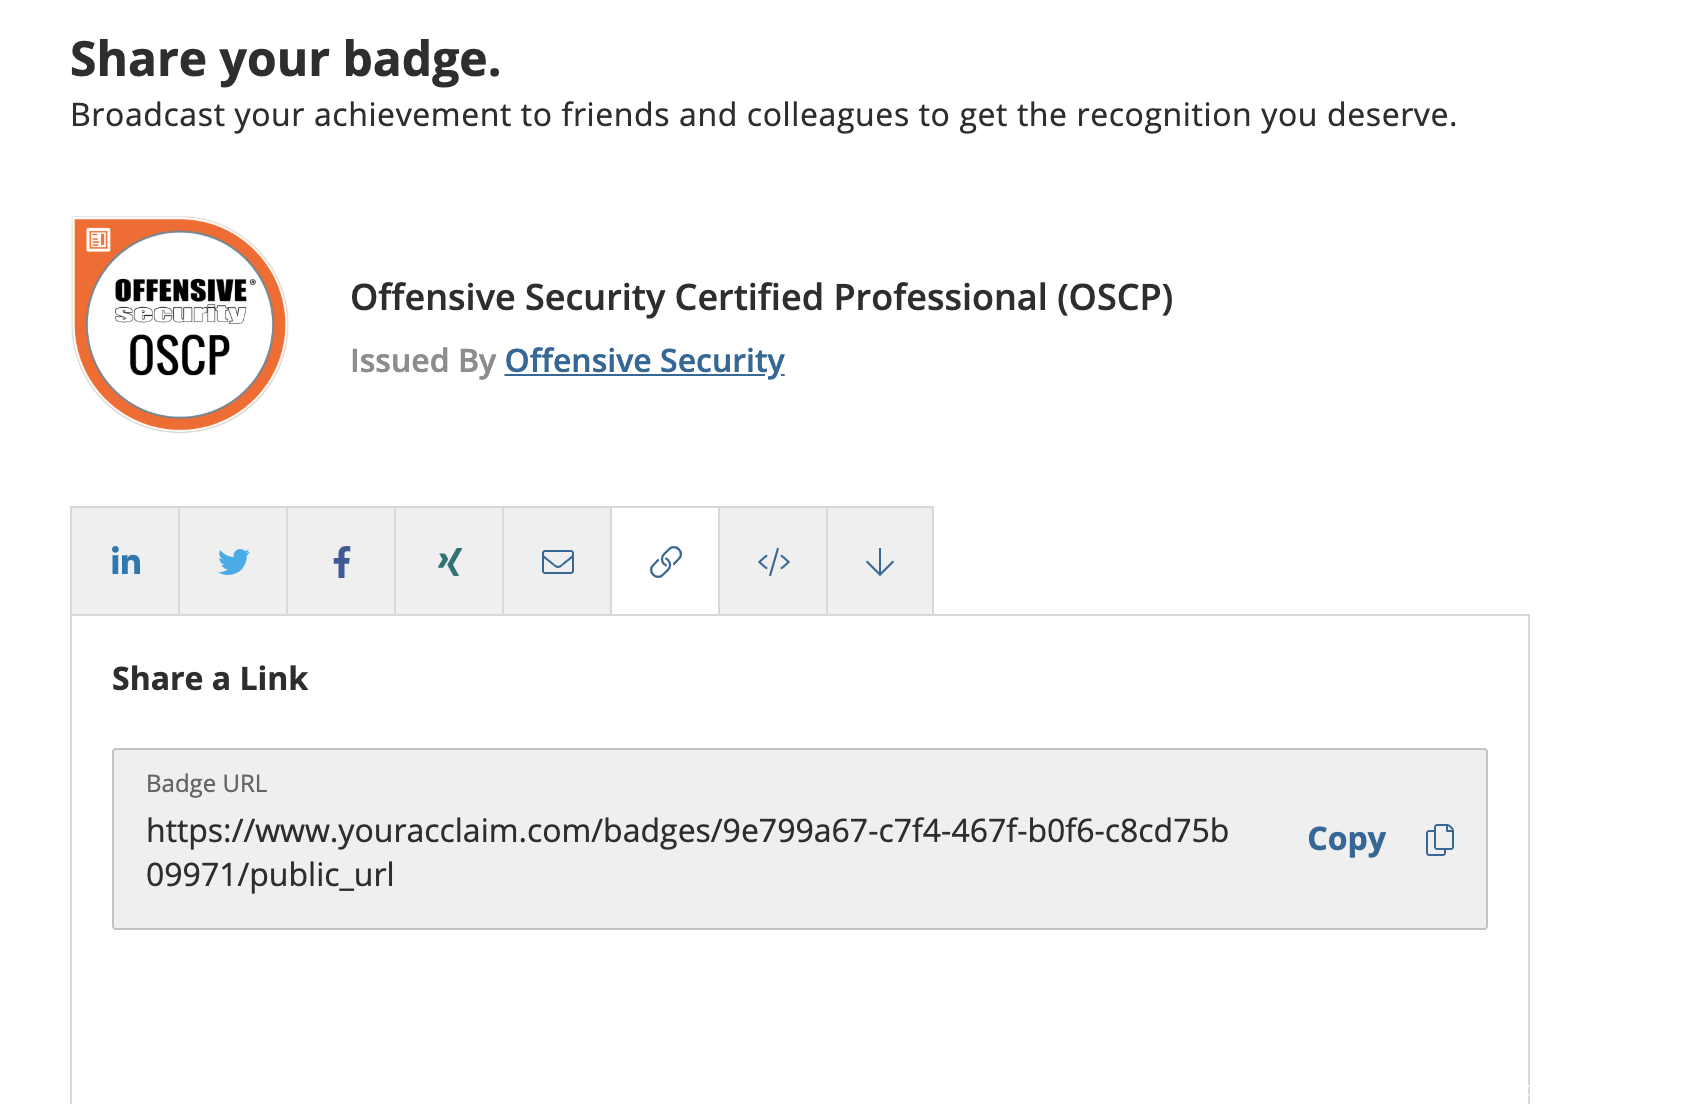
Task: Open the embed code tab
Action: [x=773, y=561]
